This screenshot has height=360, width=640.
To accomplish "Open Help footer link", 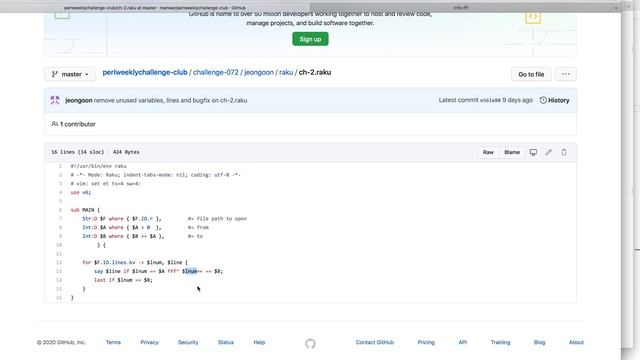I will pyautogui.click(x=259, y=342).
